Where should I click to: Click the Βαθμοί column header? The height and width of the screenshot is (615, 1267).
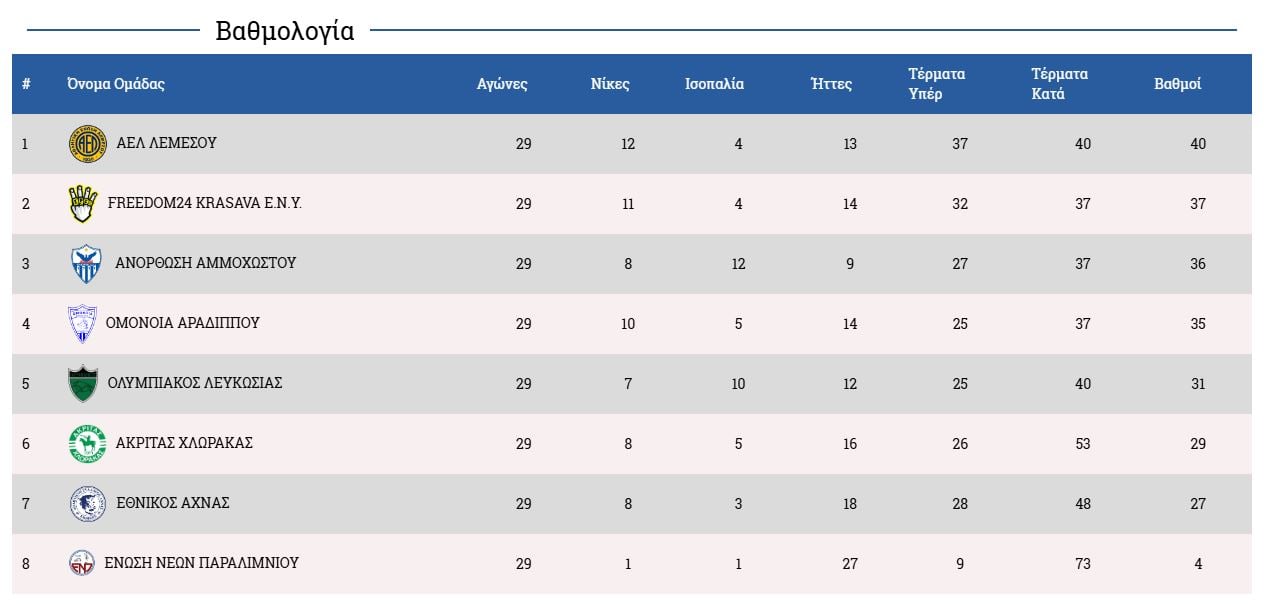click(1177, 84)
